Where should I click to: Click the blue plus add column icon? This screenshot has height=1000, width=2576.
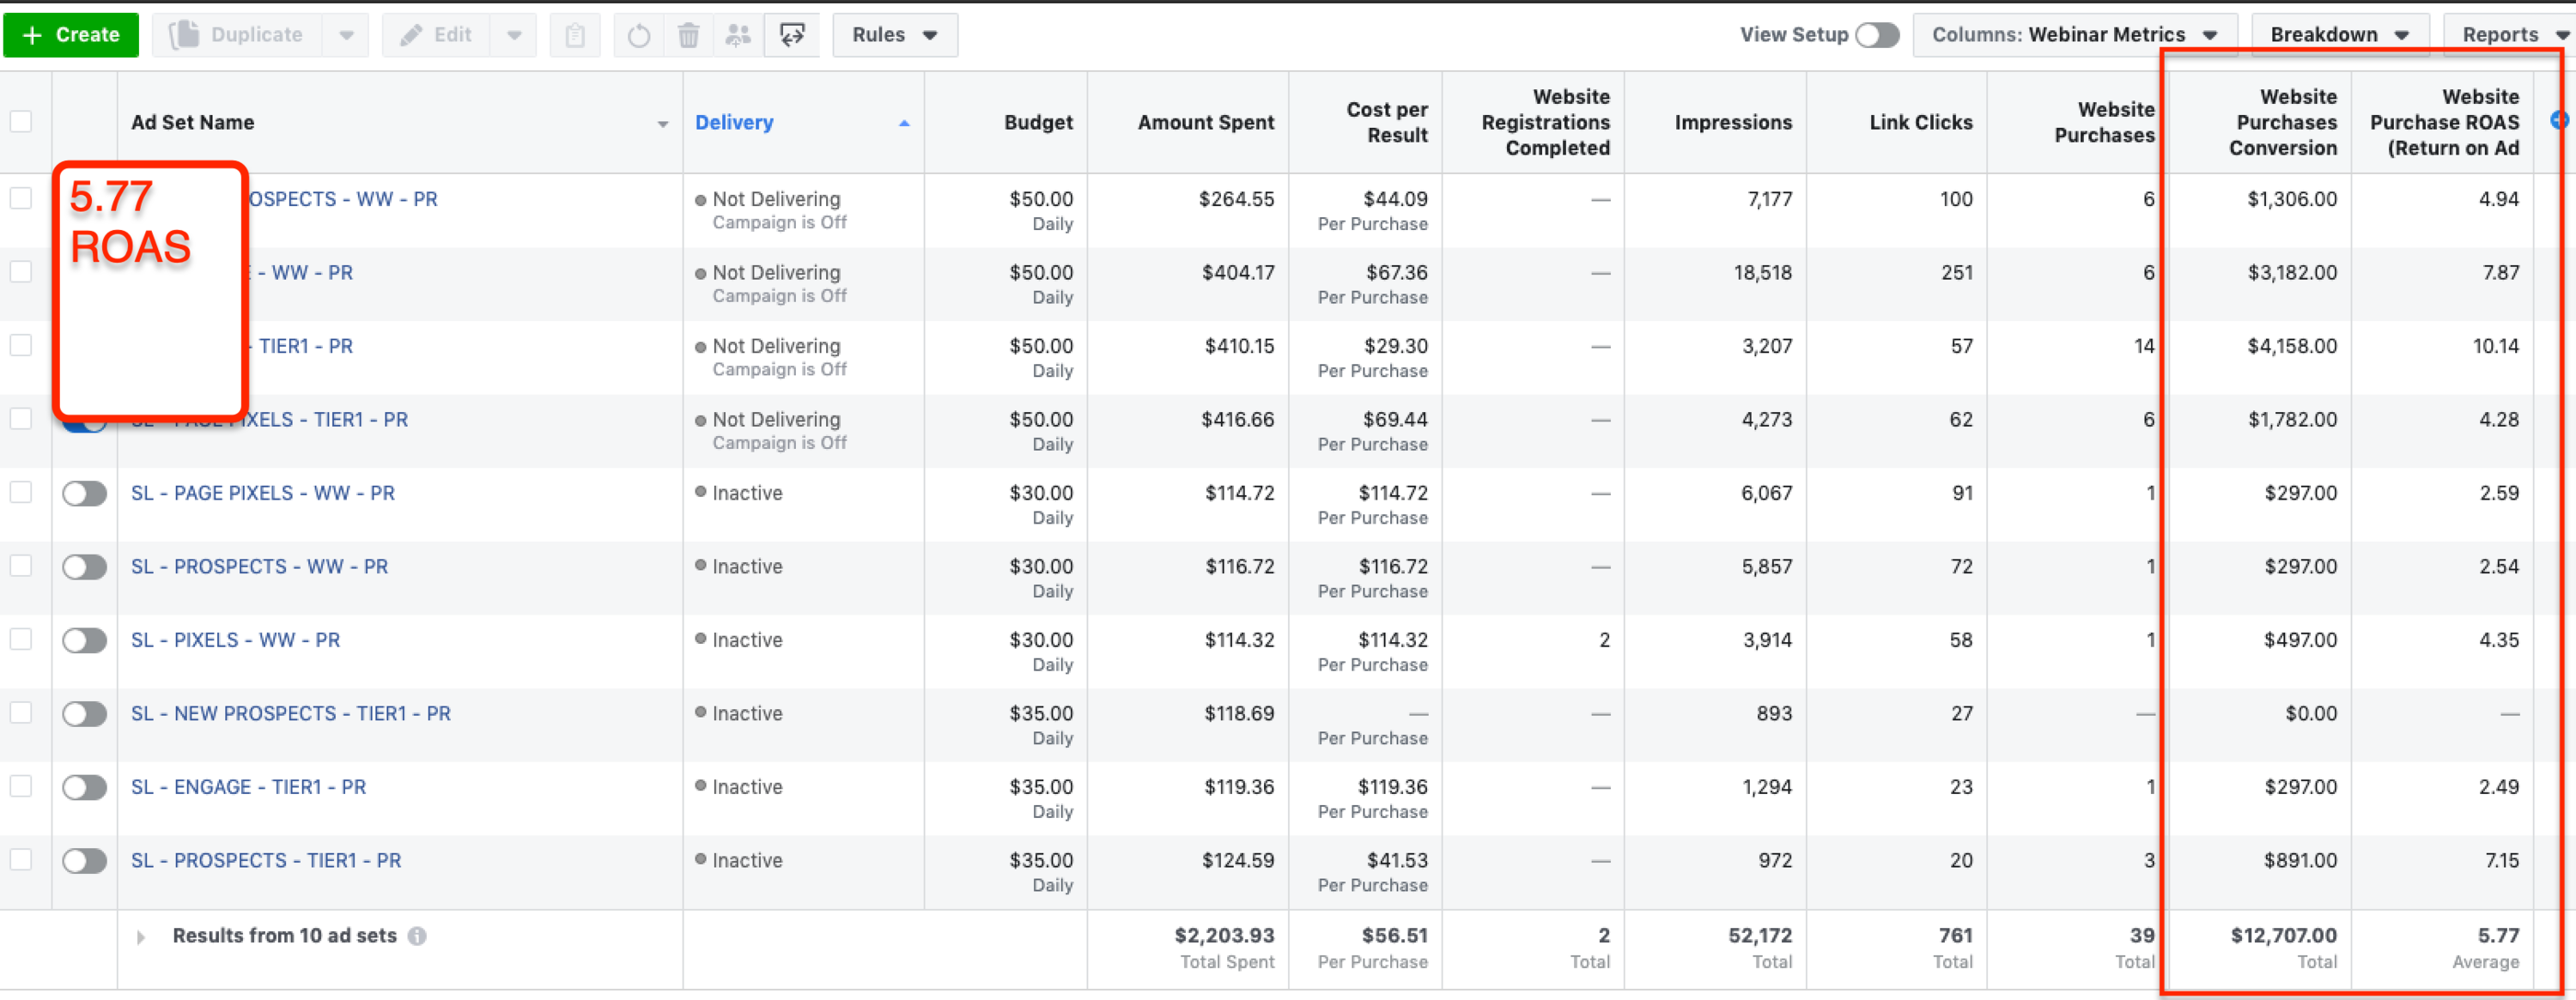click(x=2558, y=121)
